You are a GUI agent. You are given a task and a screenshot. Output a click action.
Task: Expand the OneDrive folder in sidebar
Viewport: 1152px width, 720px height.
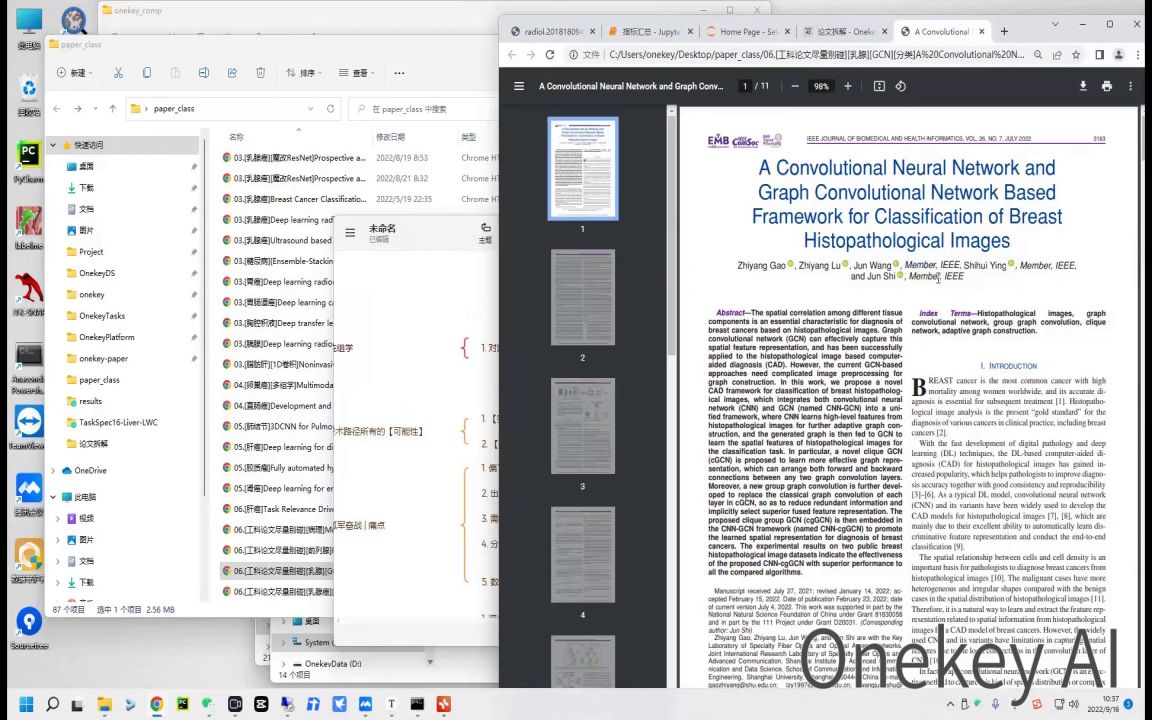tap(53, 470)
